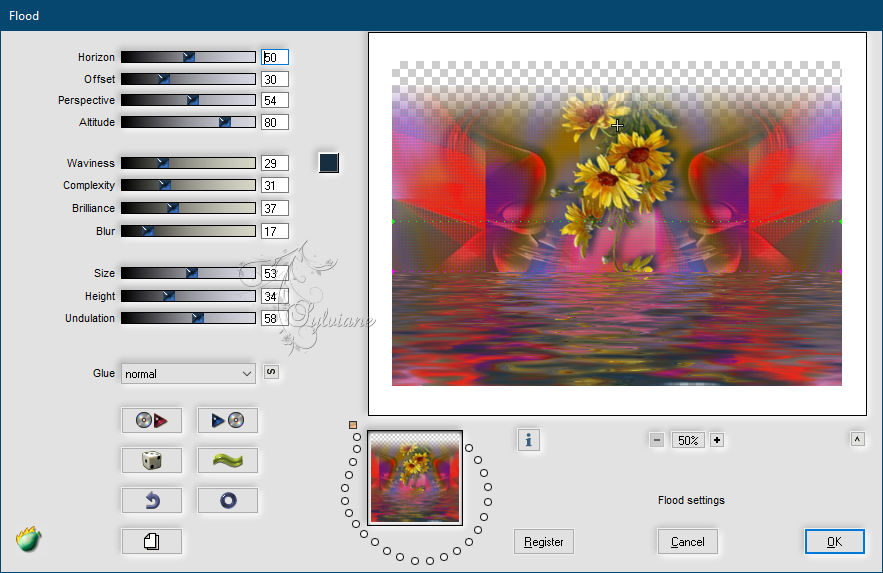The image size is (883, 573).
Task: Click the Undulation slider track
Action: pyautogui.click(x=188, y=318)
